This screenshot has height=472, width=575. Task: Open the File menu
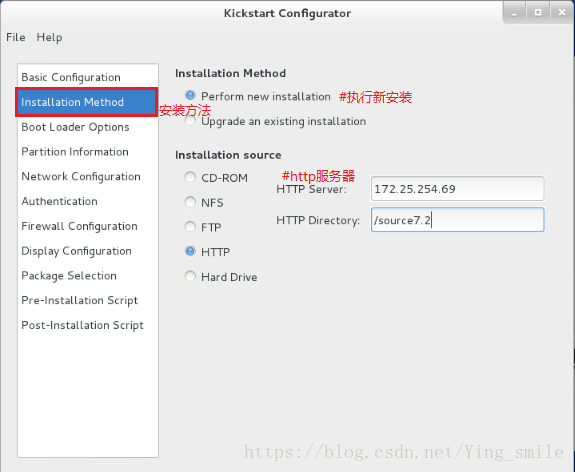(x=16, y=37)
